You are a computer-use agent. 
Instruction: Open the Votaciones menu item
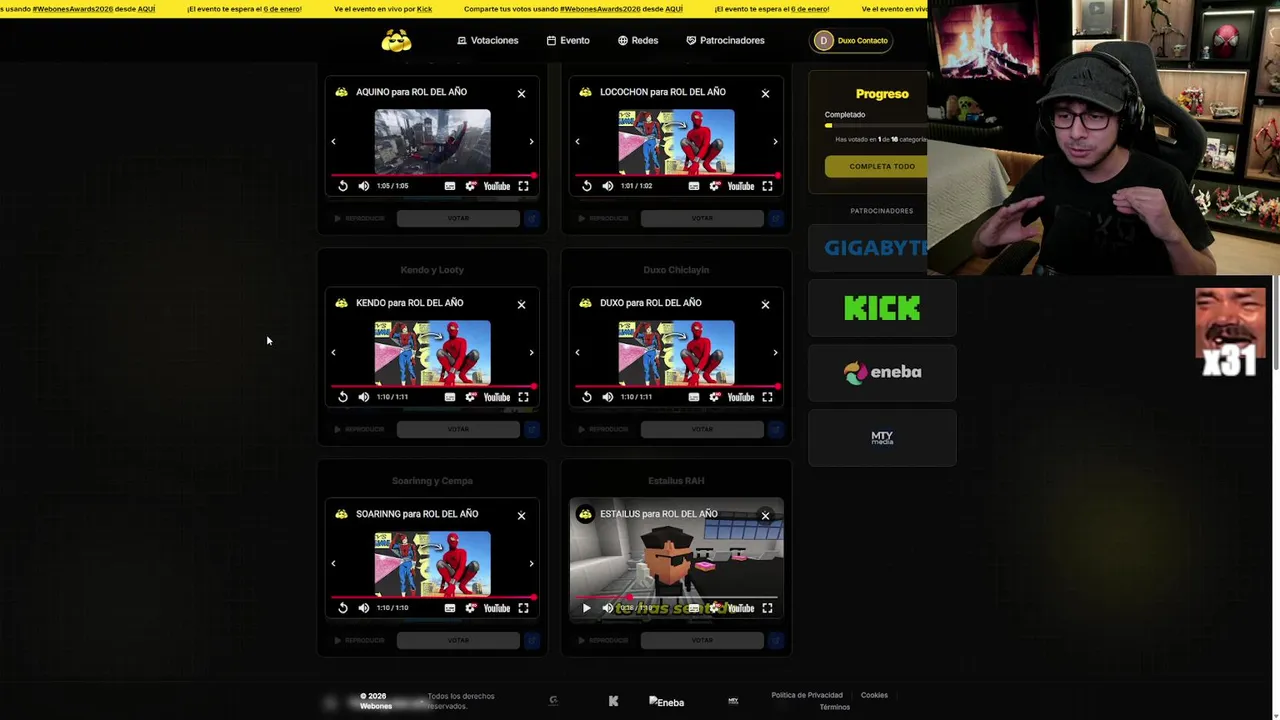488,40
